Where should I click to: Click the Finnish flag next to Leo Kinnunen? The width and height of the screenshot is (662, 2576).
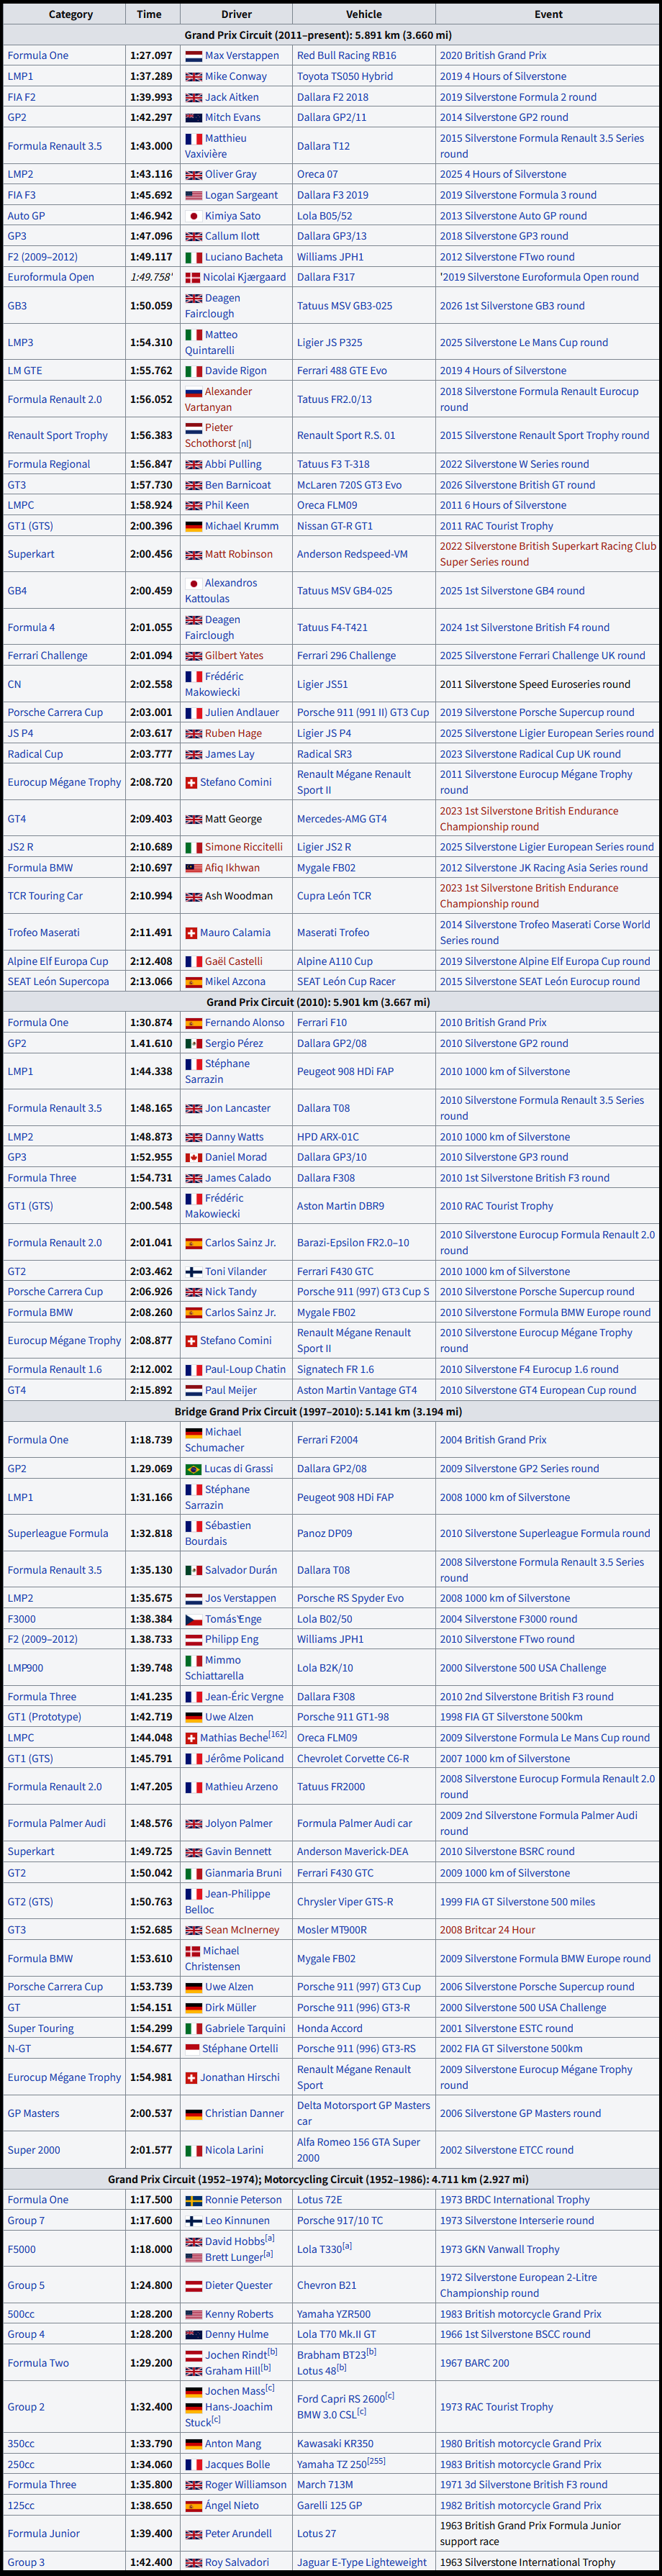point(193,2221)
